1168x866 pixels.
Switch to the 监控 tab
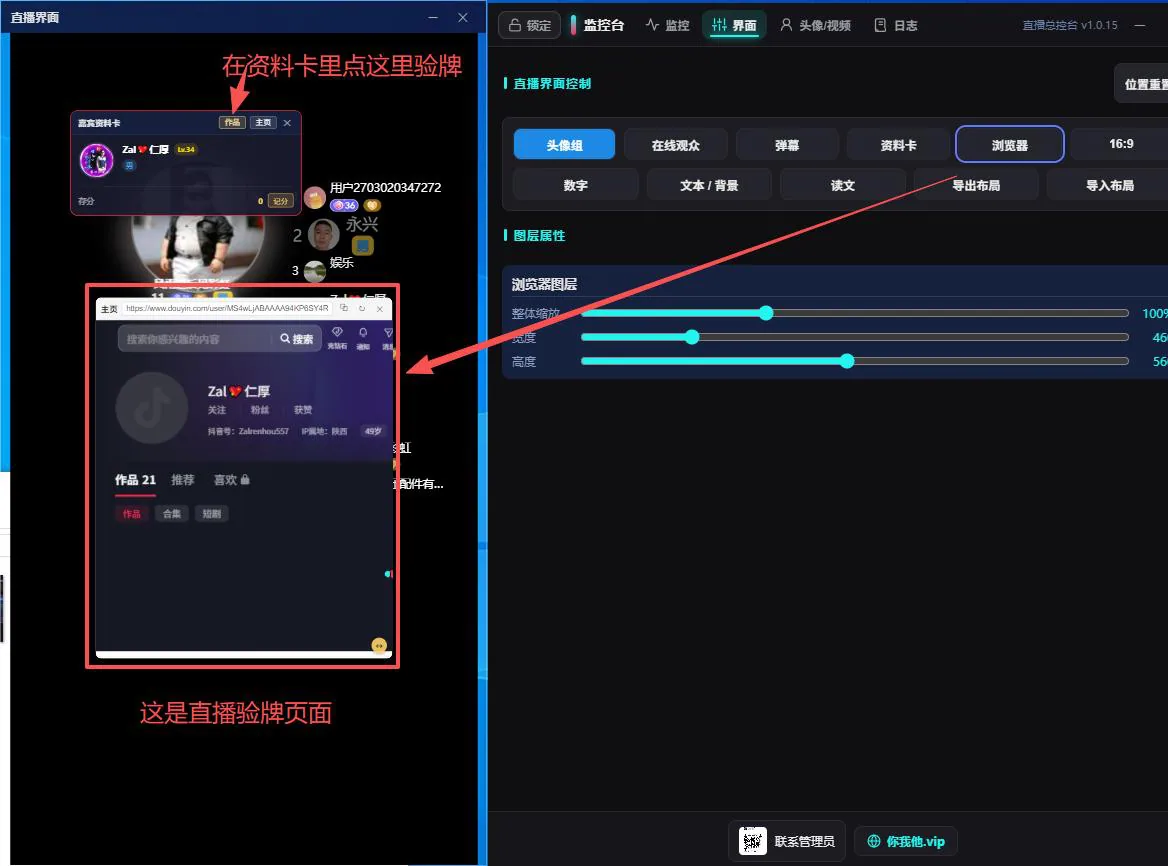pos(667,25)
